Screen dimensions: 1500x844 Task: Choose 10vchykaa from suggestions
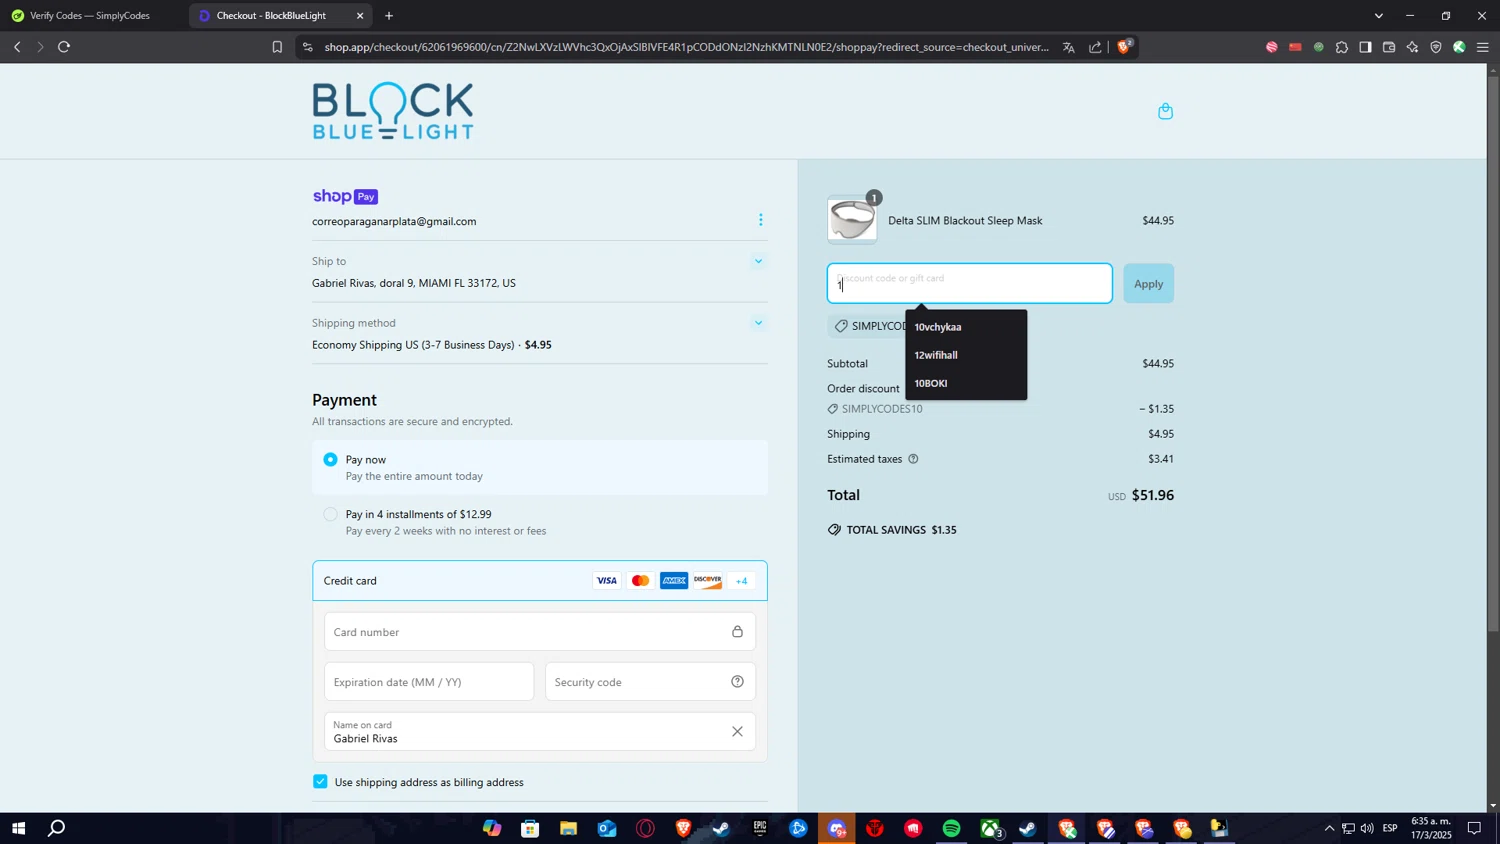click(966, 327)
